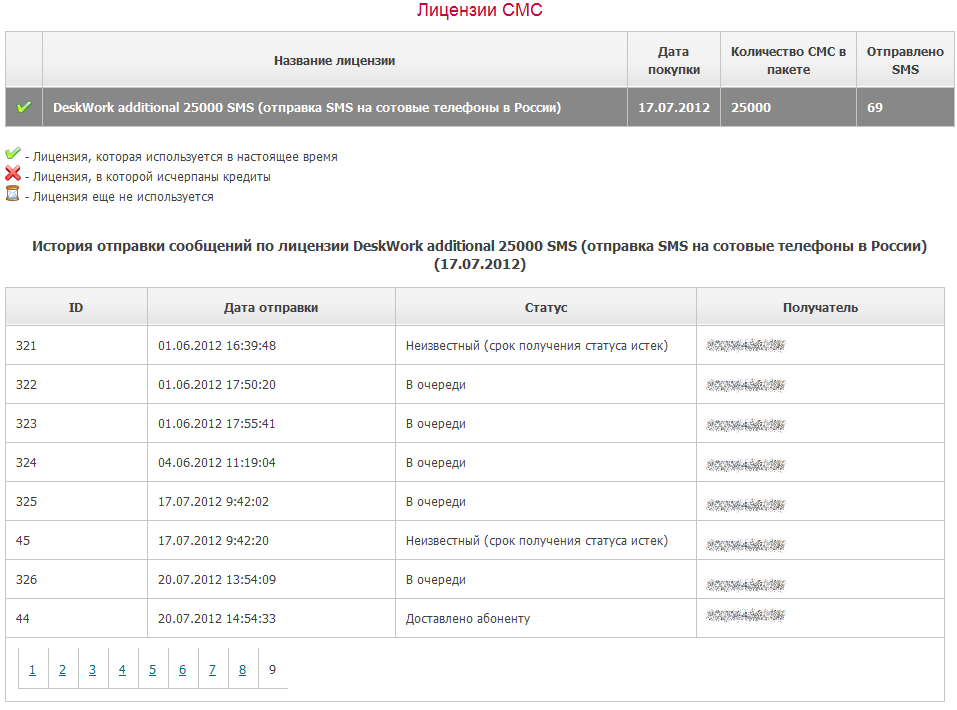
Task: Click the 'Дата отправки' column header
Action: pos(271,307)
